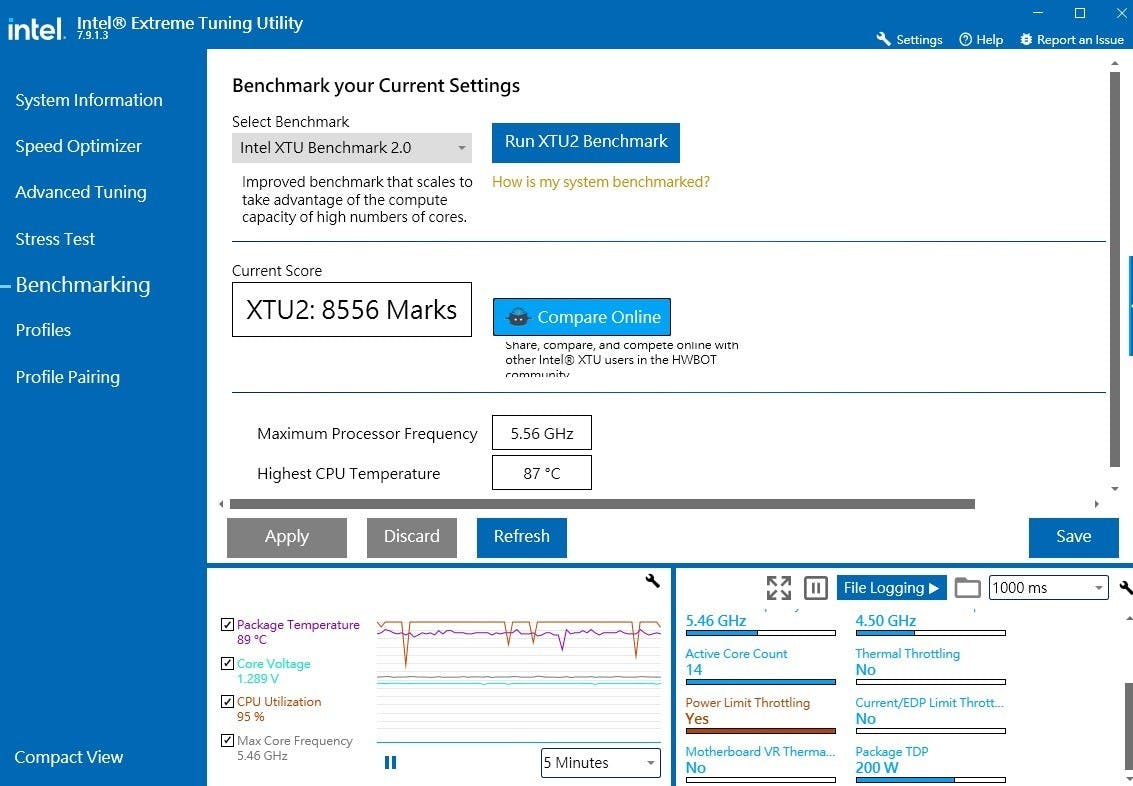This screenshot has height=786, width=1133.
Task: Expand monitor panel to full screen
Action: tap(778, 588)
